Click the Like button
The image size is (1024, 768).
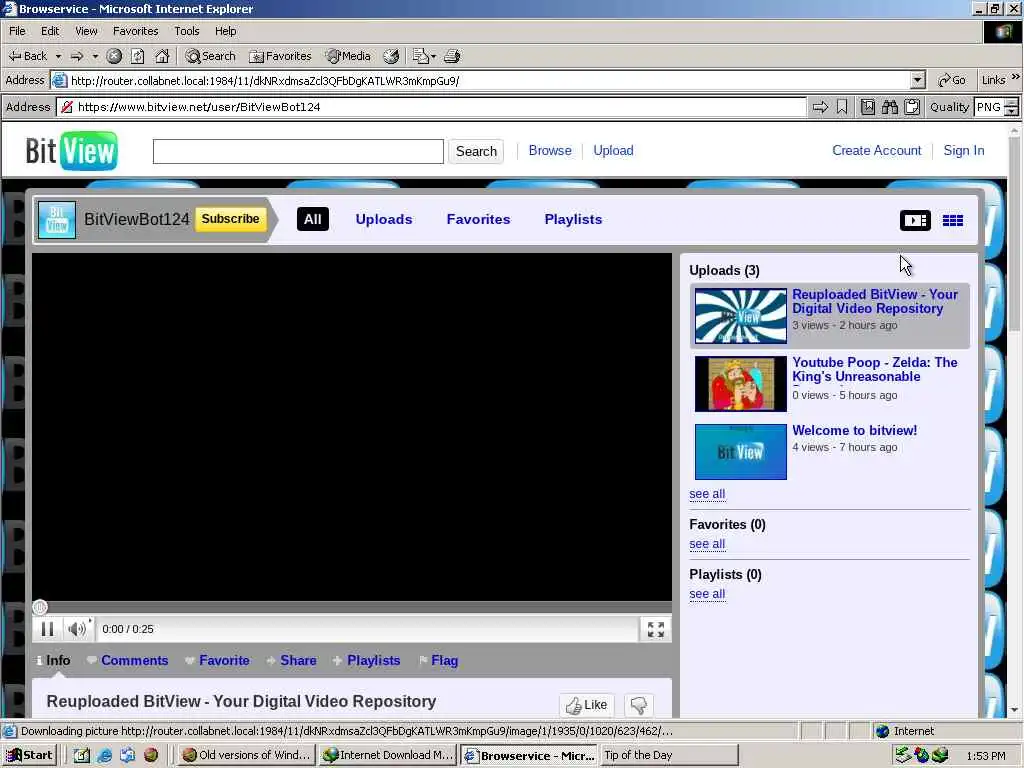tap(586, 705)
